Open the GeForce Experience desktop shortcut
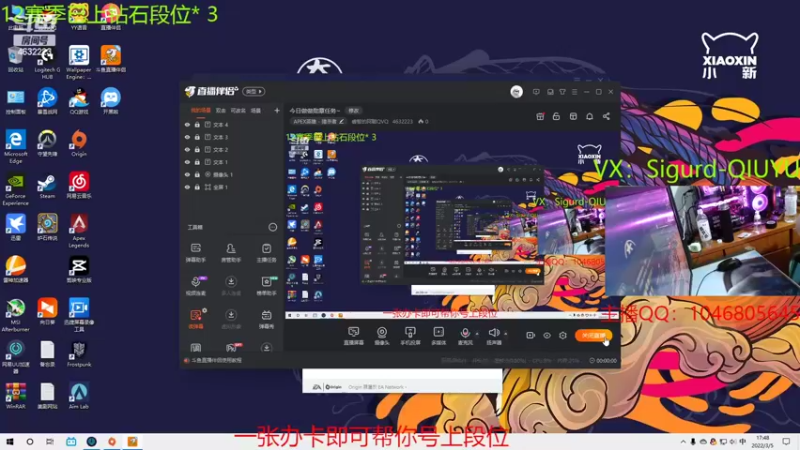Viewport: 800px width, 450px height. coord(15,189)
